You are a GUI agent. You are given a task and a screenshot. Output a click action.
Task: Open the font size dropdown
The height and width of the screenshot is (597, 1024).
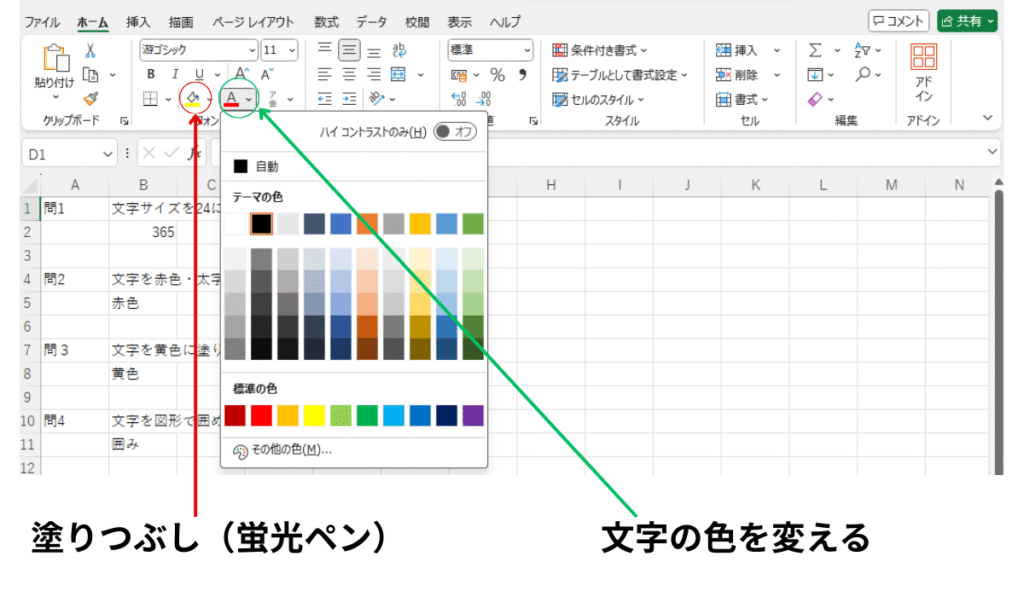291,50
